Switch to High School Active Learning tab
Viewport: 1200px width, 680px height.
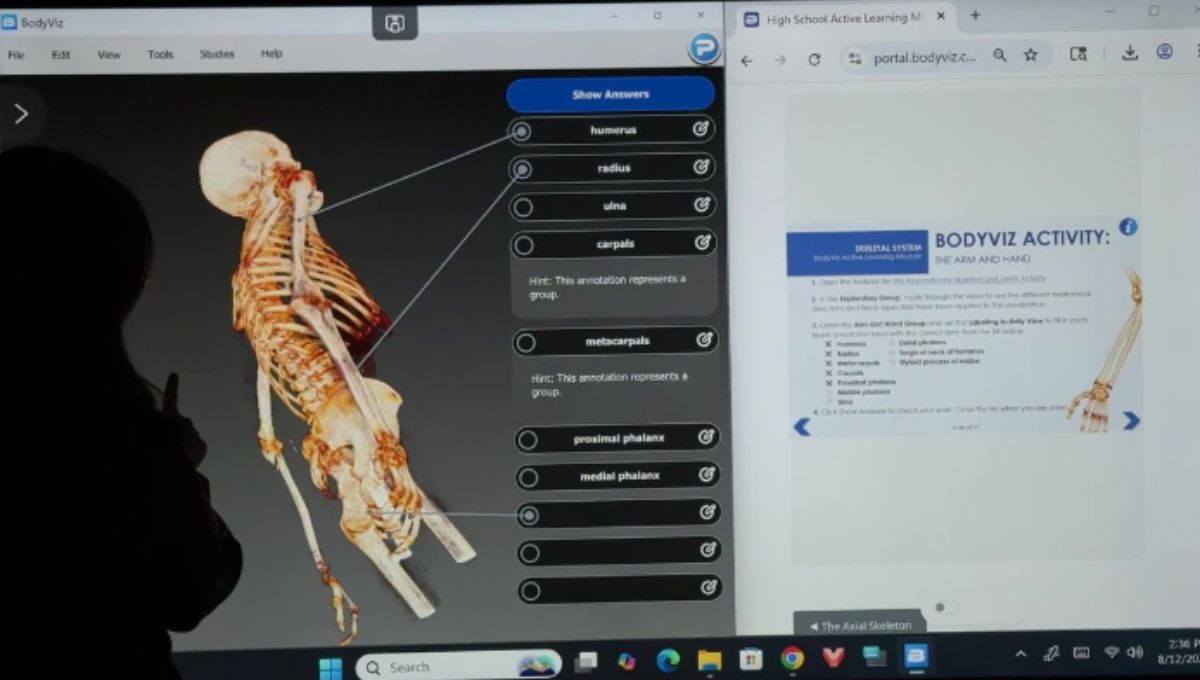842,19
